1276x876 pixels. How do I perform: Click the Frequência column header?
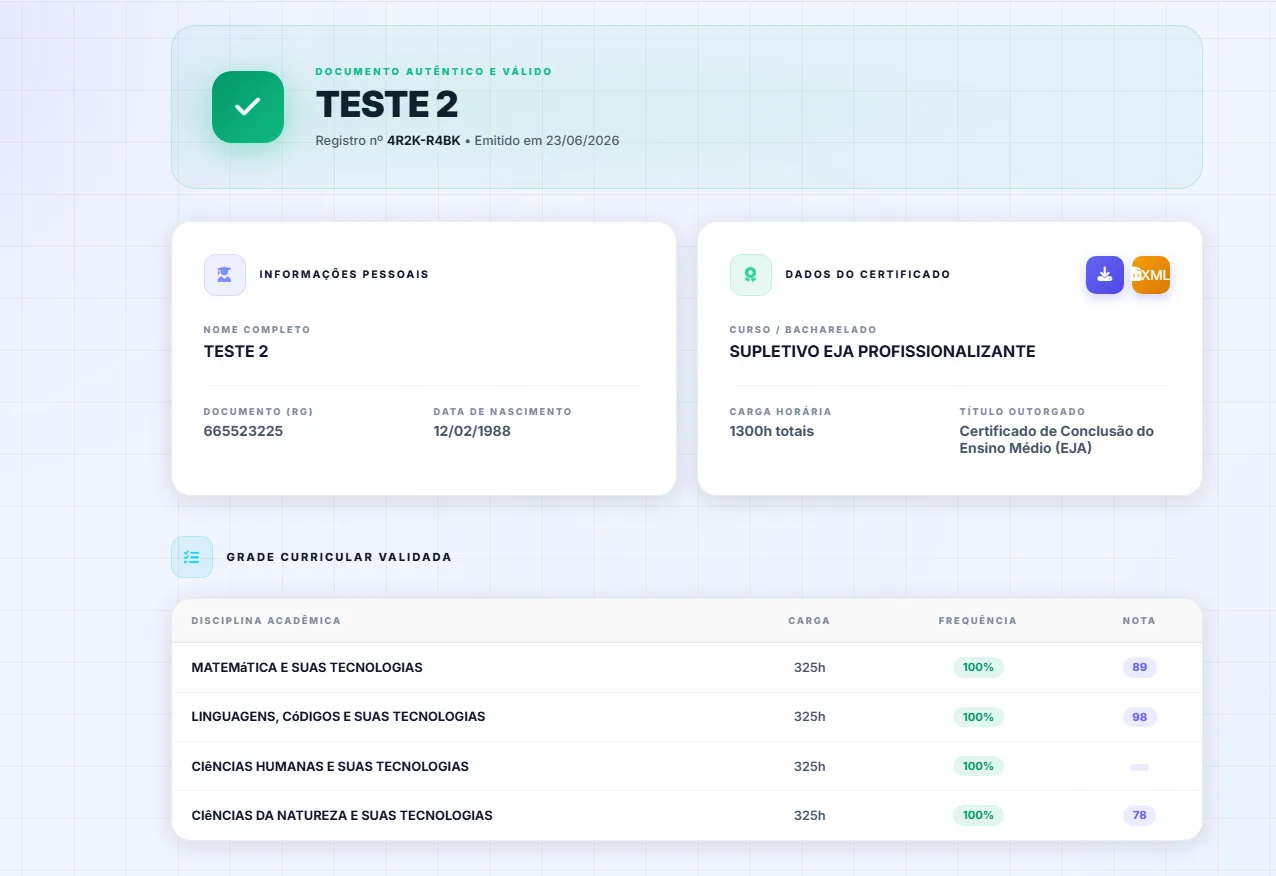pos(978,621)
